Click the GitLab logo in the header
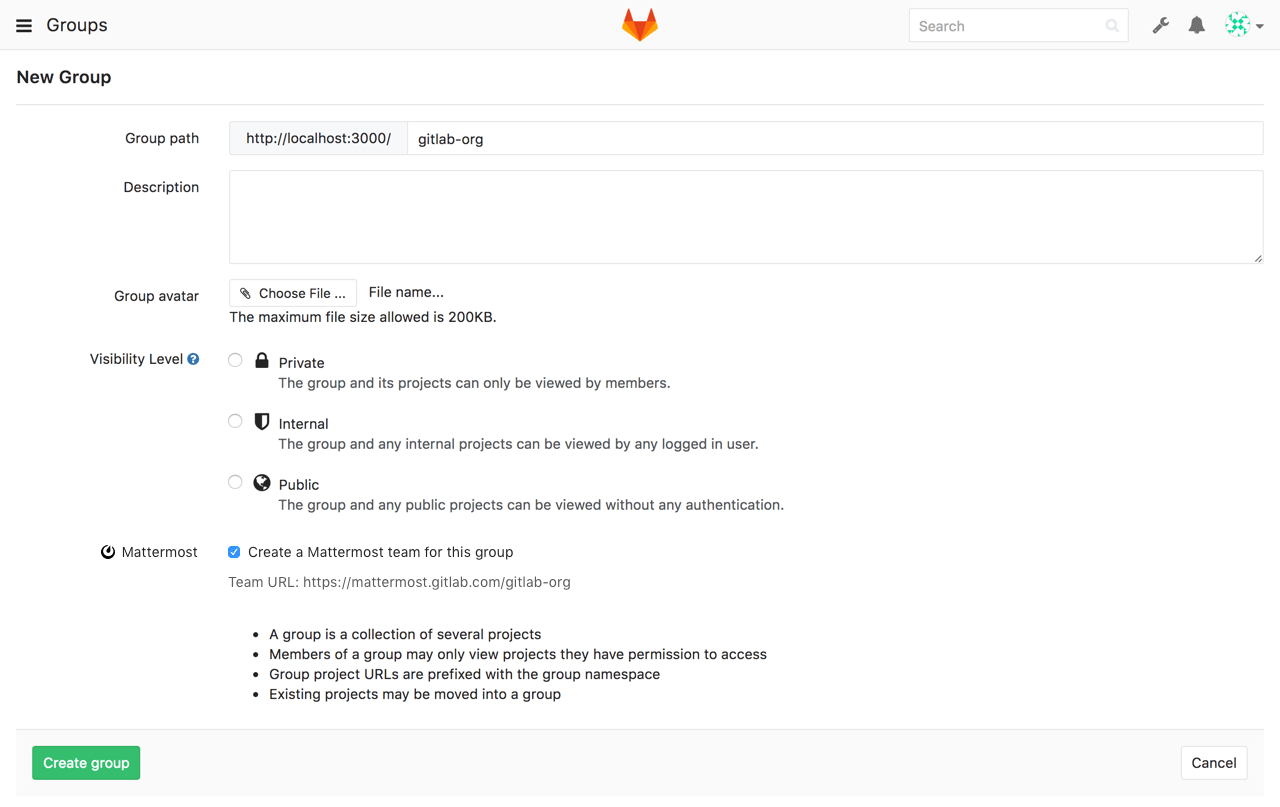The width and height of the screenshot is (1280, 807). point(639,25)
